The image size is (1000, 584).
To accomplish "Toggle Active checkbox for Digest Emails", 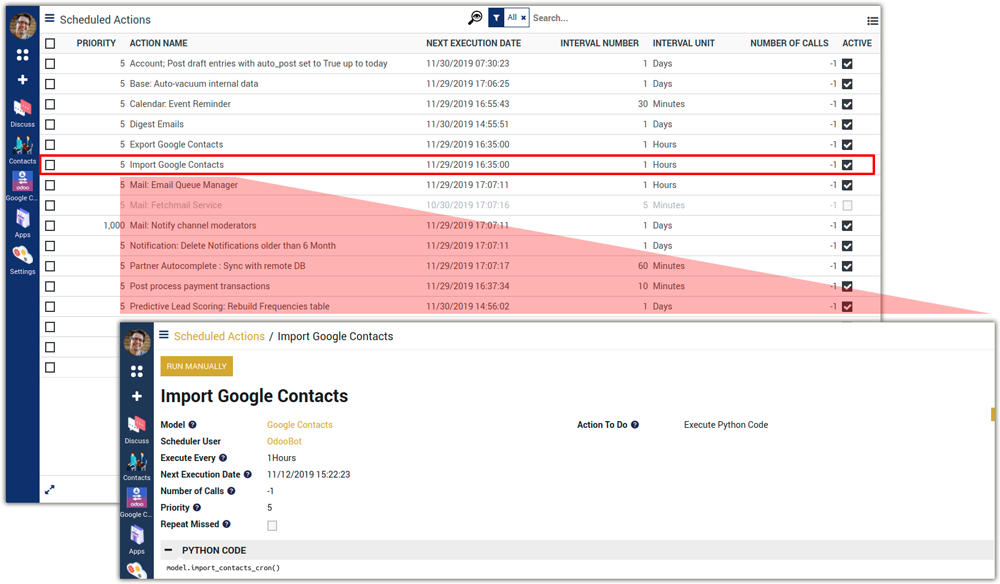I will [x=847, y=125].
